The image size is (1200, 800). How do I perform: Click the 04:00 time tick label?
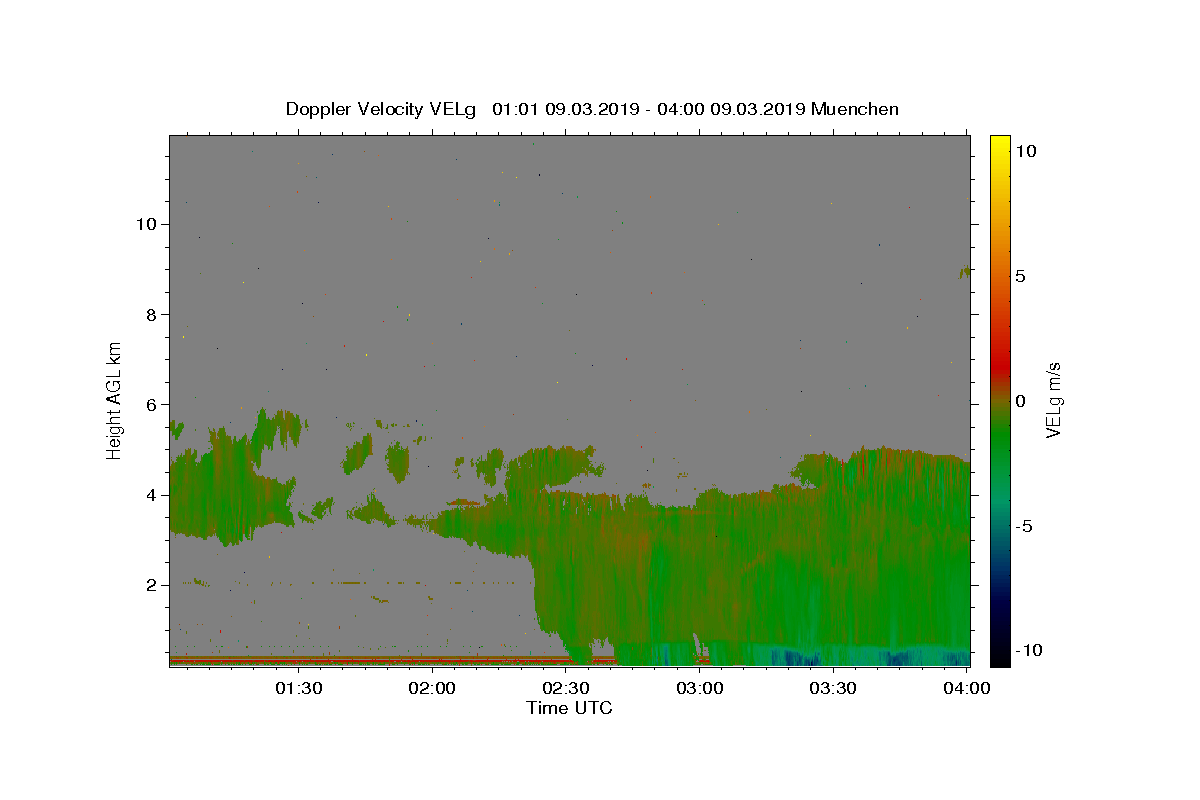coord(967,688)
